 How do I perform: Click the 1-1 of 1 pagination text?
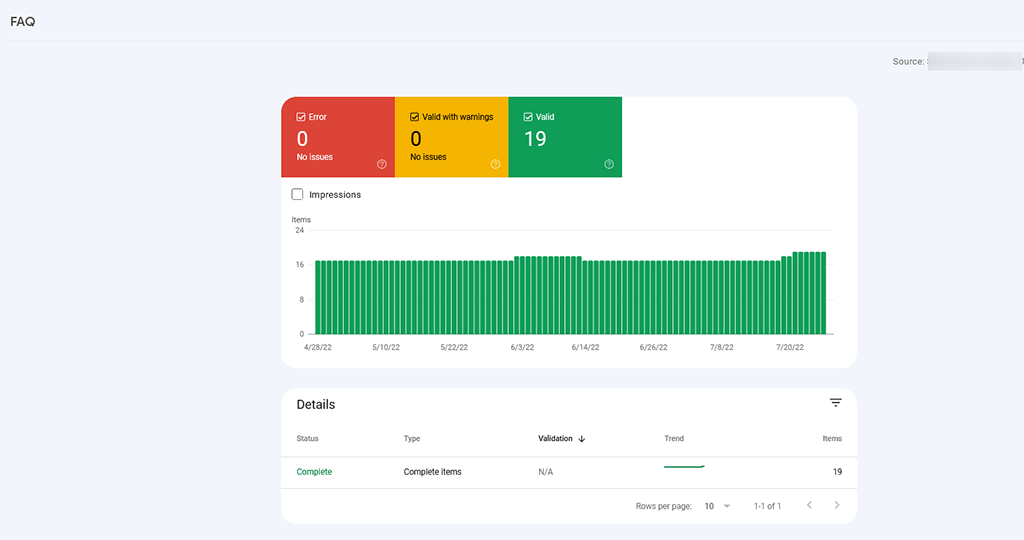[767, 506]
